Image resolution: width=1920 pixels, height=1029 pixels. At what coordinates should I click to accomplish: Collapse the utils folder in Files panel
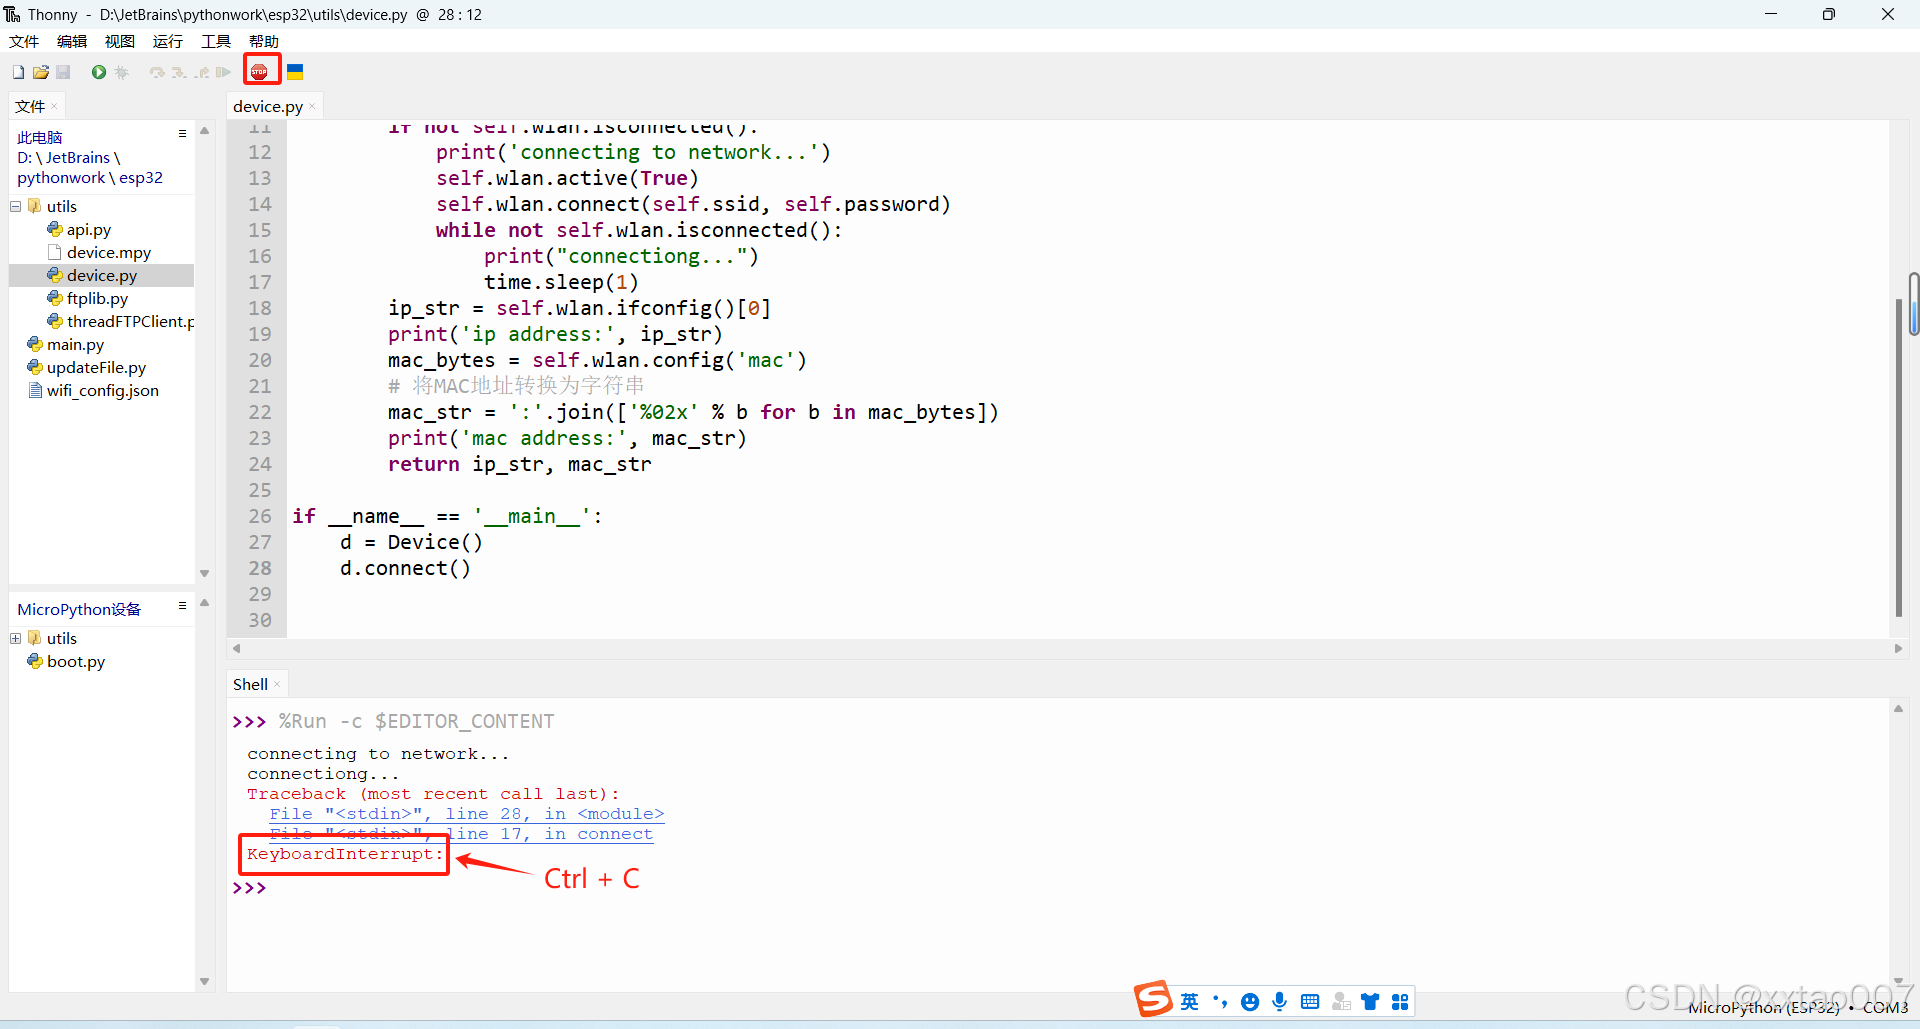(x=15, y=206)
